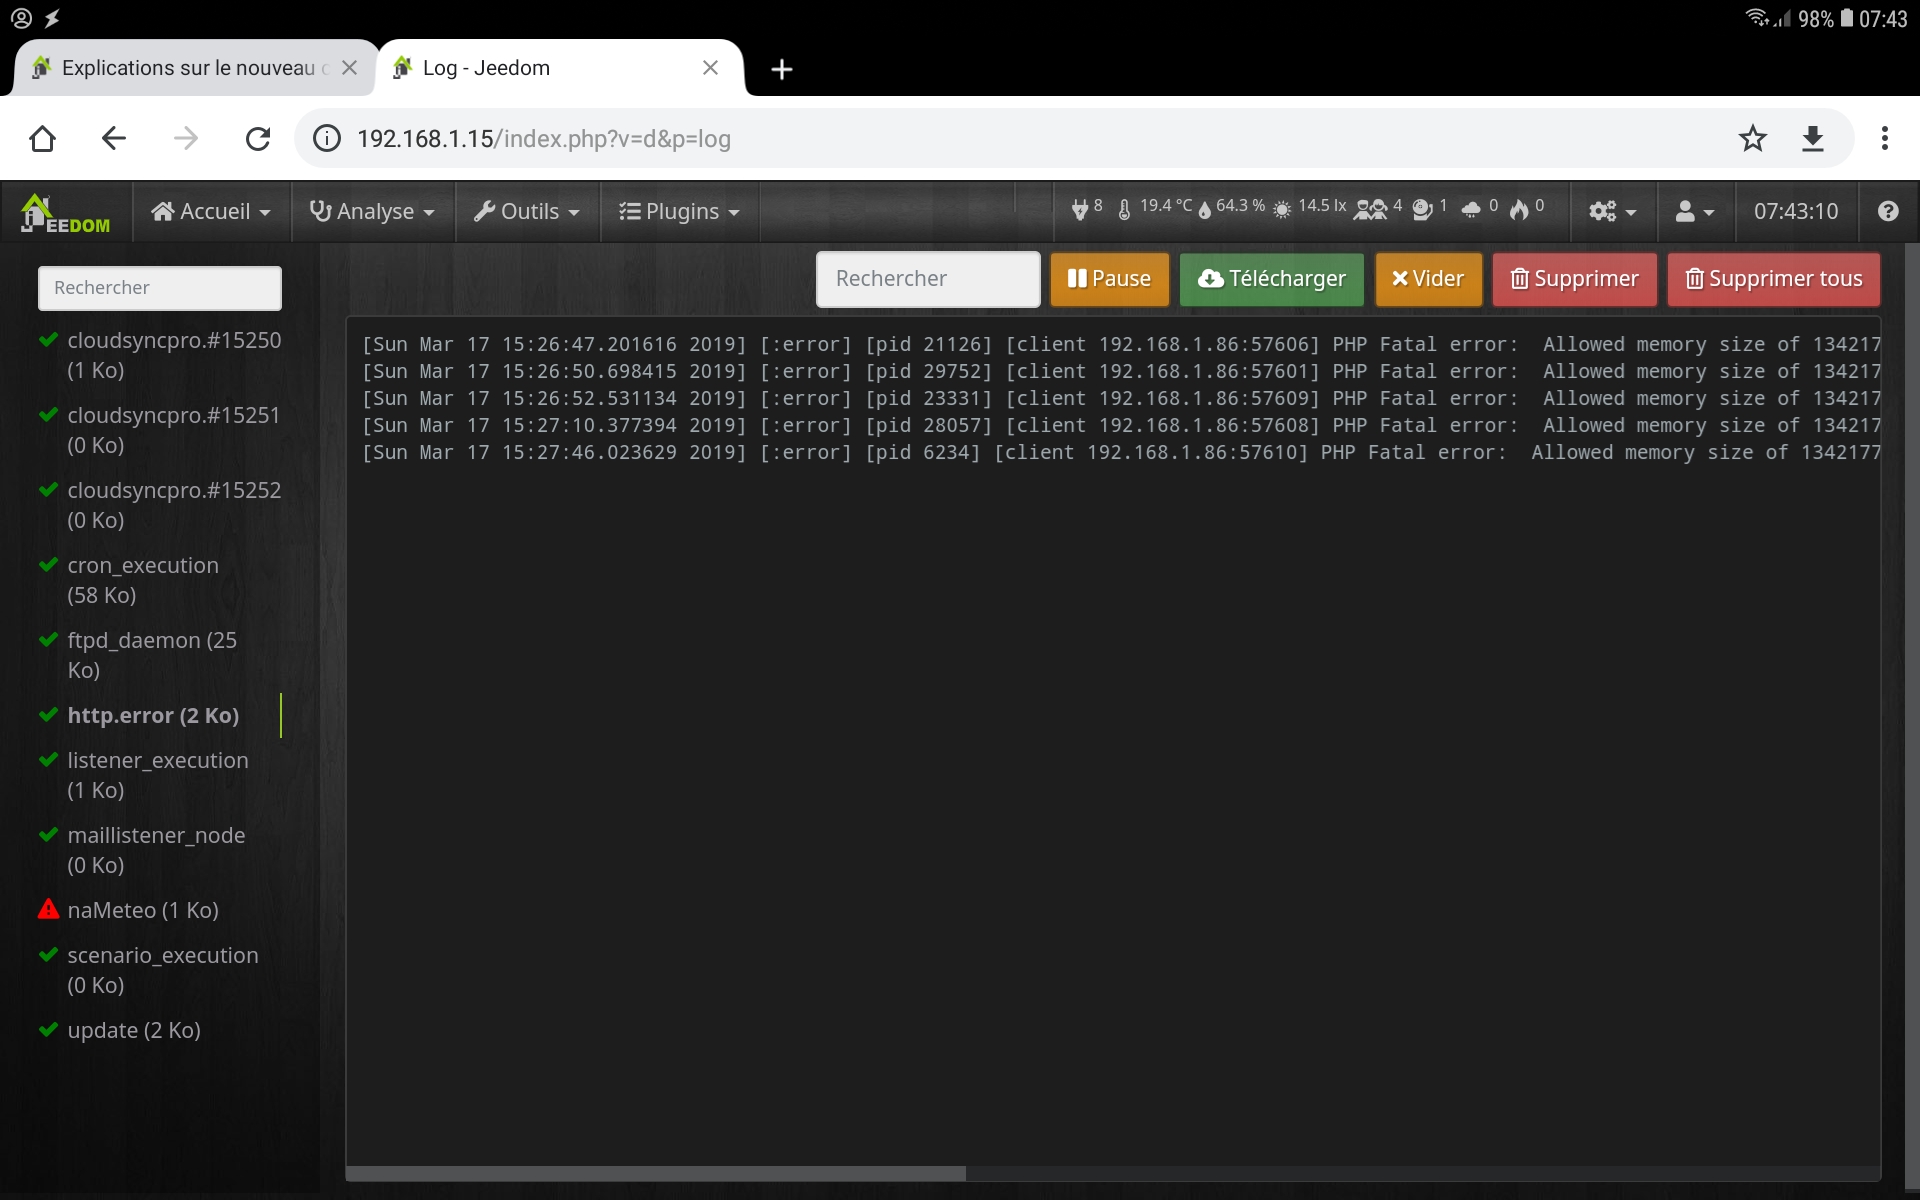Reload the current page
Viewport: 1920px width, 1200px height.
tap(258, 138)
